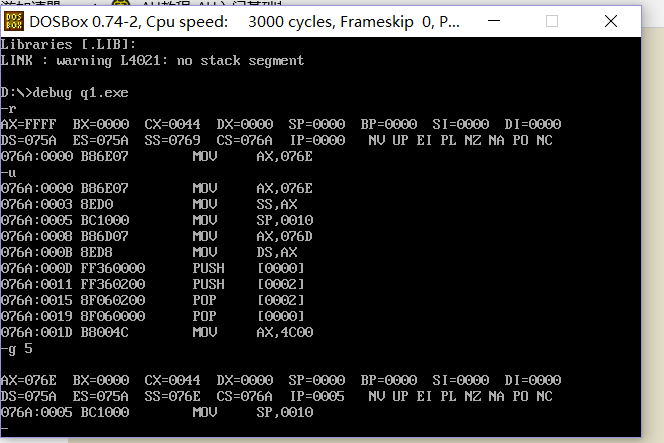Click the DOSBox 0.74-2 title bar text
Image resolution: width=664 pixels, height=443 pixels.
click(x=244, y=22)
